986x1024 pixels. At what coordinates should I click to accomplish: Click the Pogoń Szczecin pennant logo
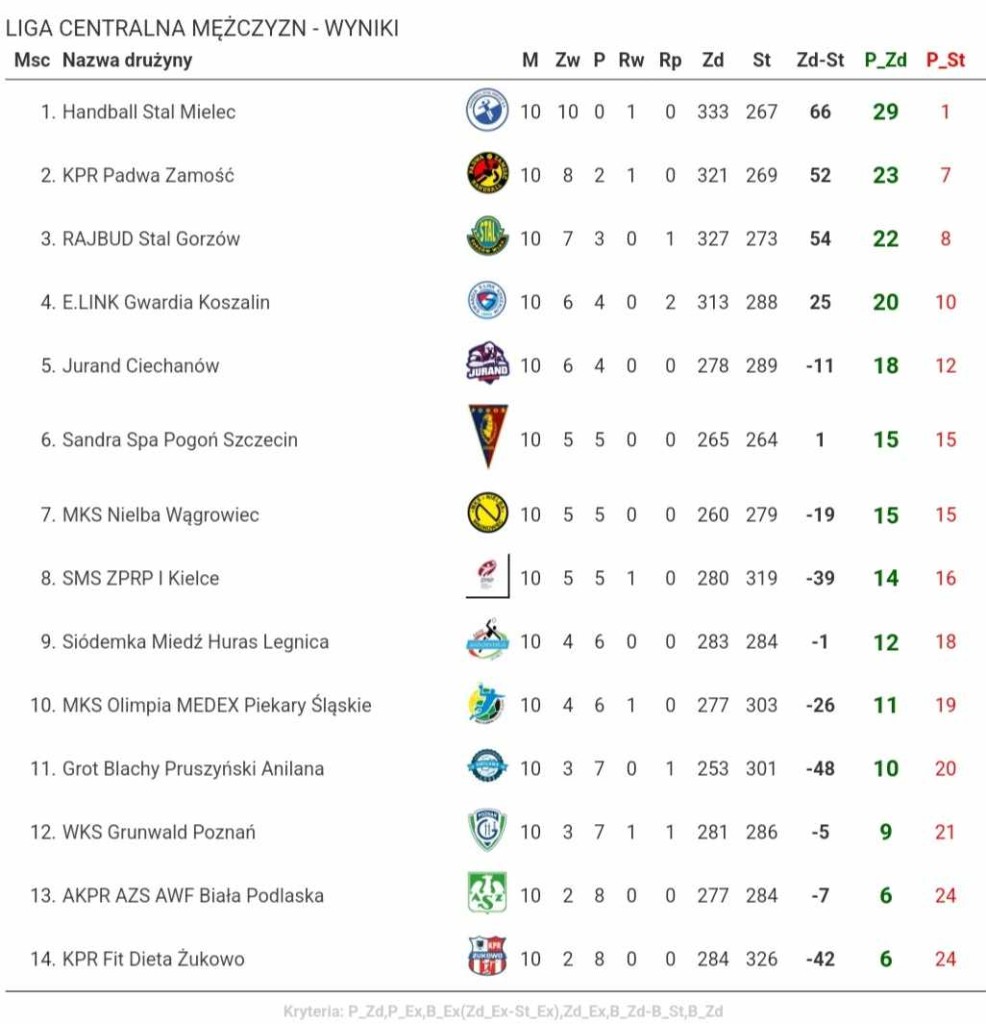click(488, 437)
